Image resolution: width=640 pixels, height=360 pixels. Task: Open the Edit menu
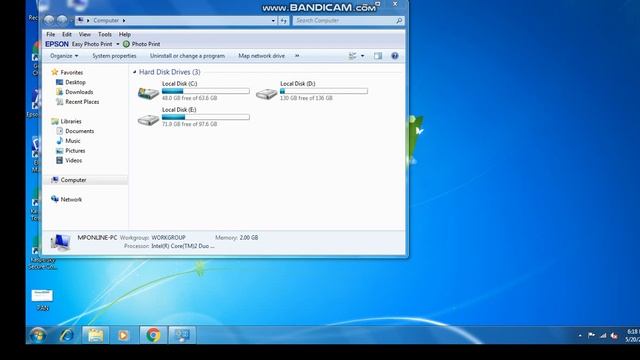67,34
